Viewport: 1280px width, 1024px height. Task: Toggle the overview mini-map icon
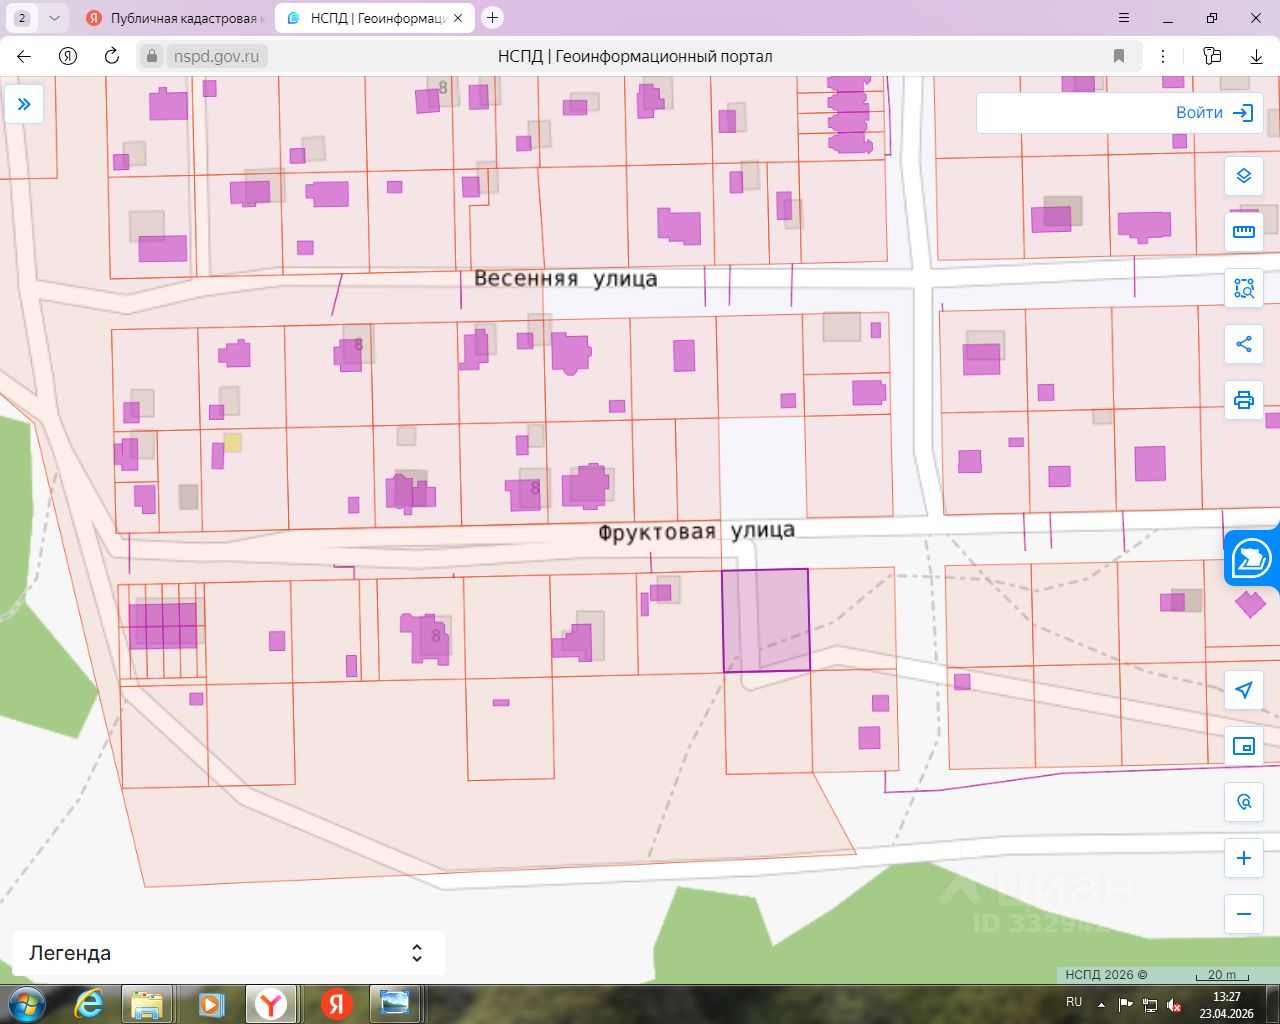pyautogui.click(x=1244, y=746)
